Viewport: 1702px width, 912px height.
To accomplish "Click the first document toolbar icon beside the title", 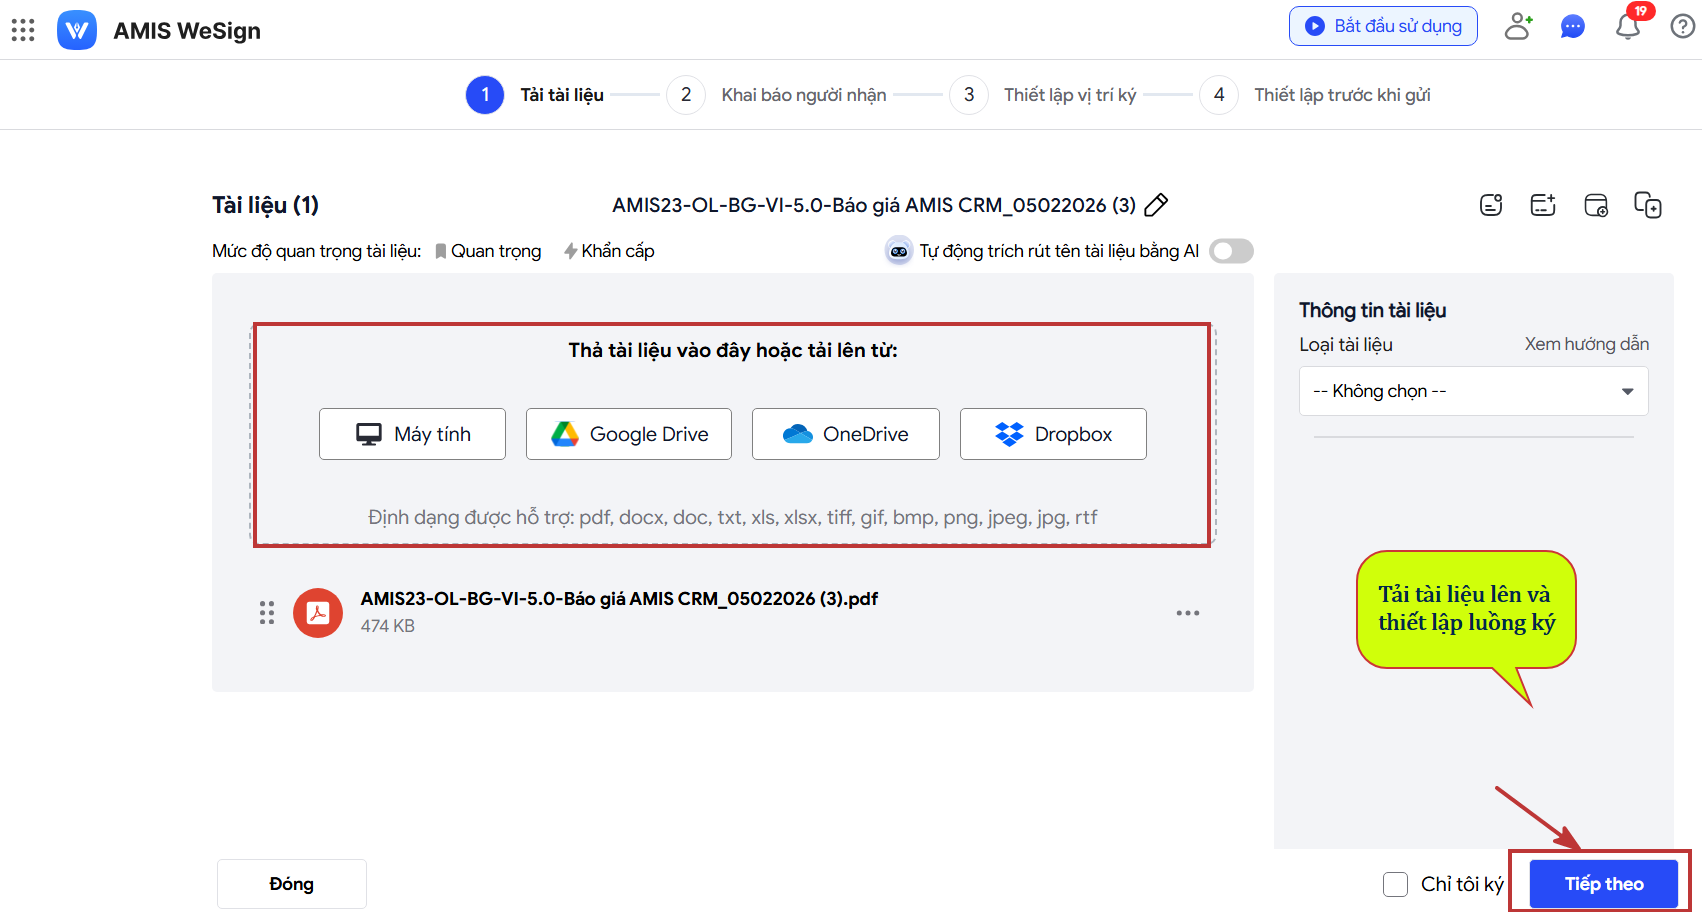I will 1491,205.
